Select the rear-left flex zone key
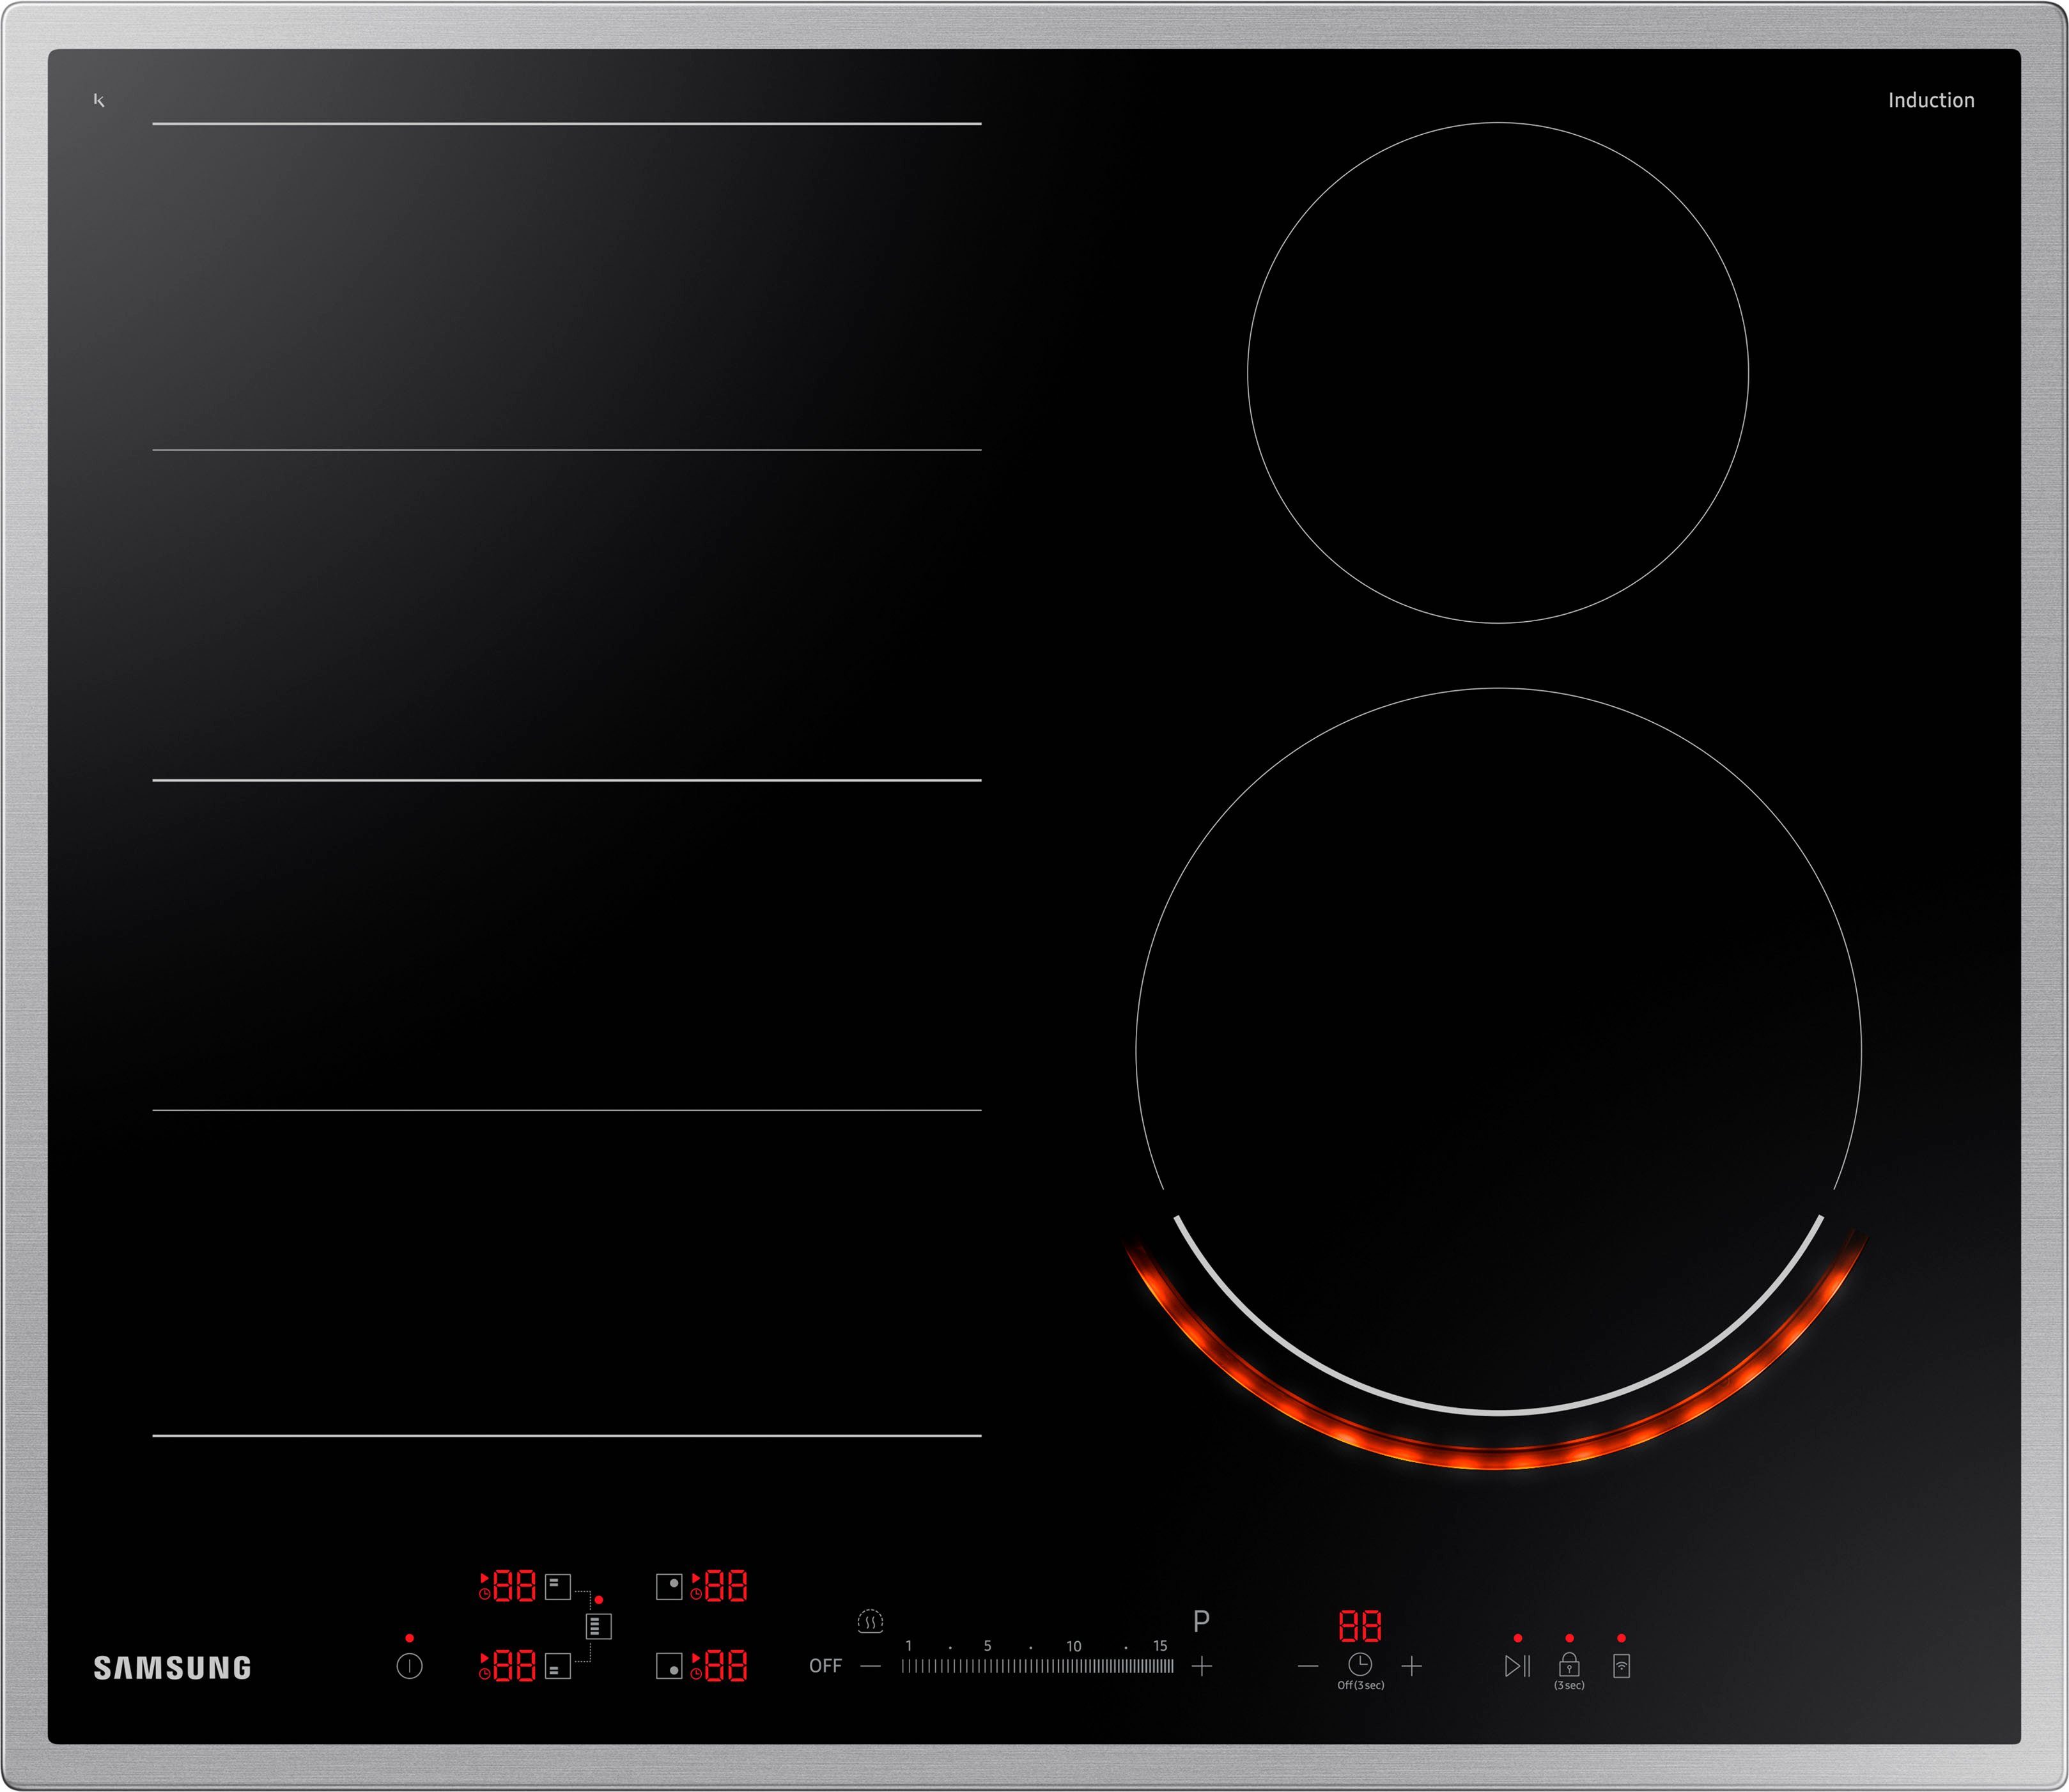 pos(558,1587)
